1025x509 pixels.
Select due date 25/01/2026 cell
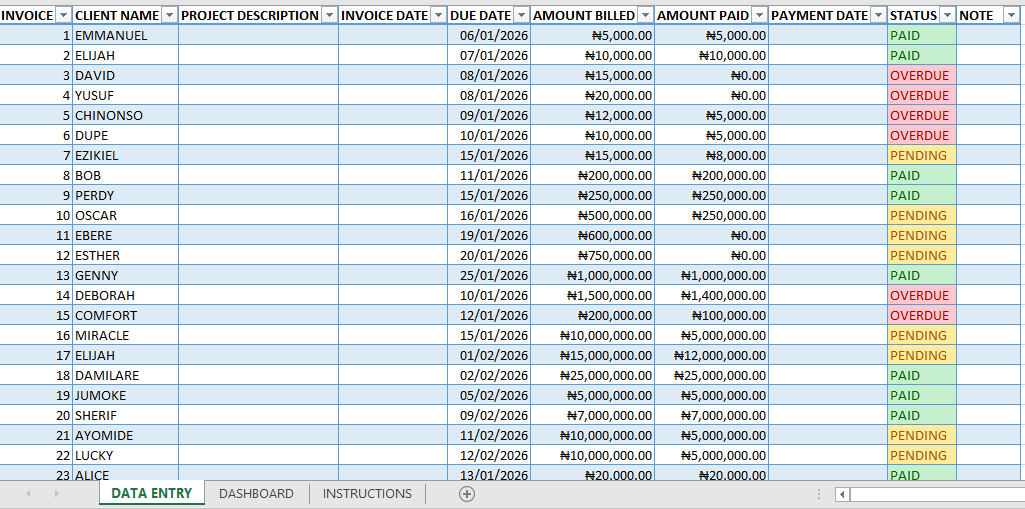pos(489,275)
